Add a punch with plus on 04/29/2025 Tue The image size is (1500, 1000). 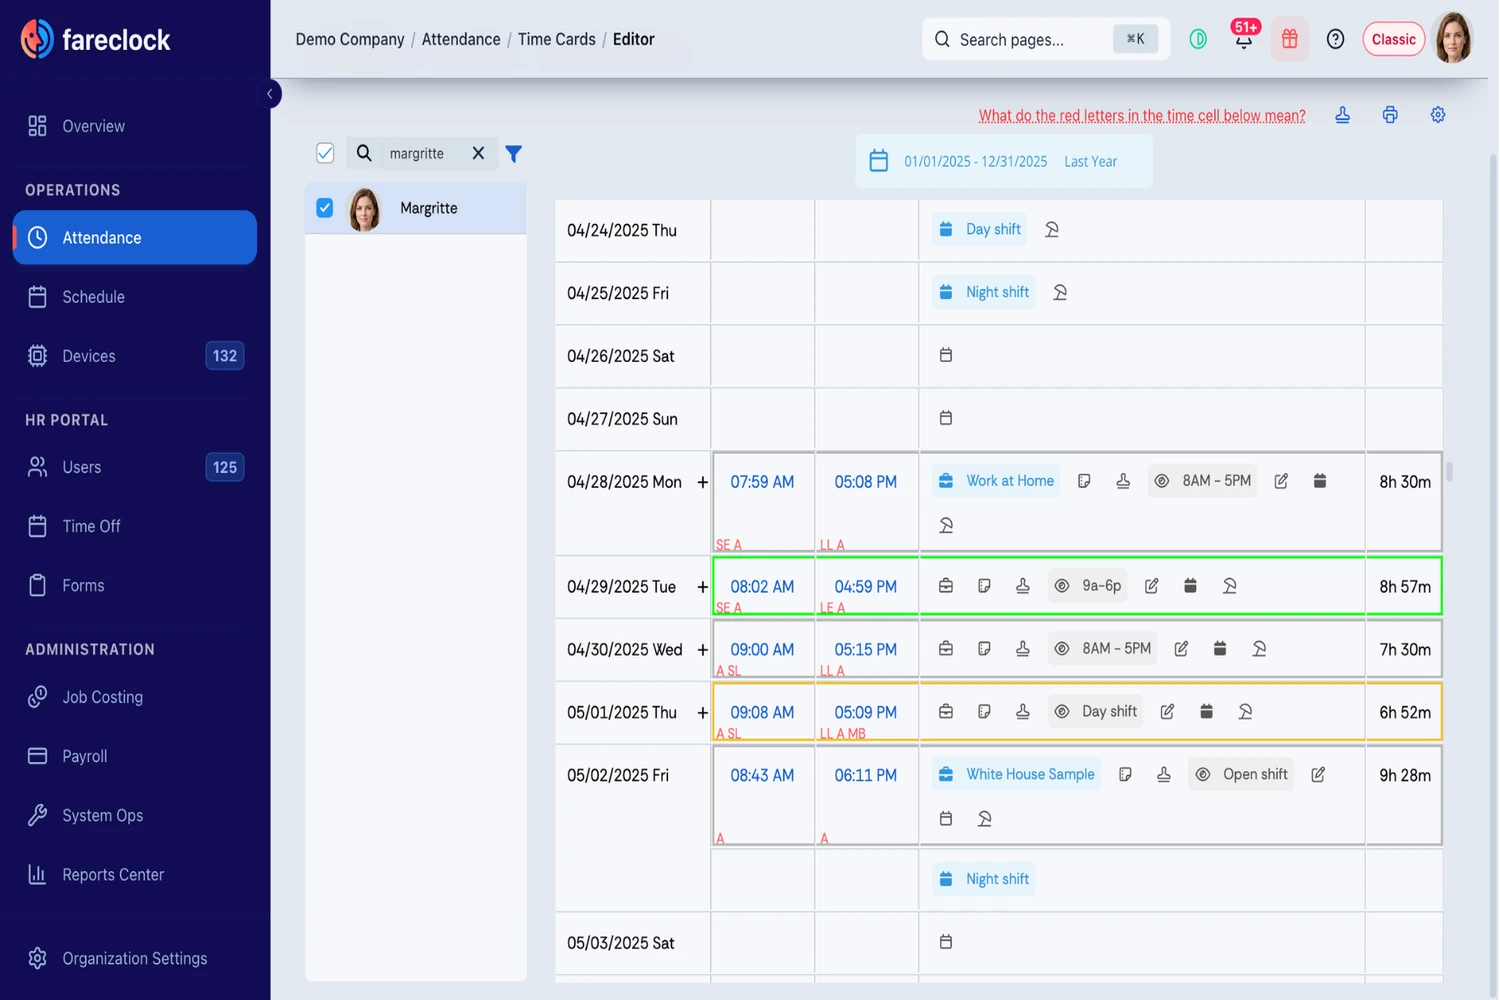[x=702, y=587]
